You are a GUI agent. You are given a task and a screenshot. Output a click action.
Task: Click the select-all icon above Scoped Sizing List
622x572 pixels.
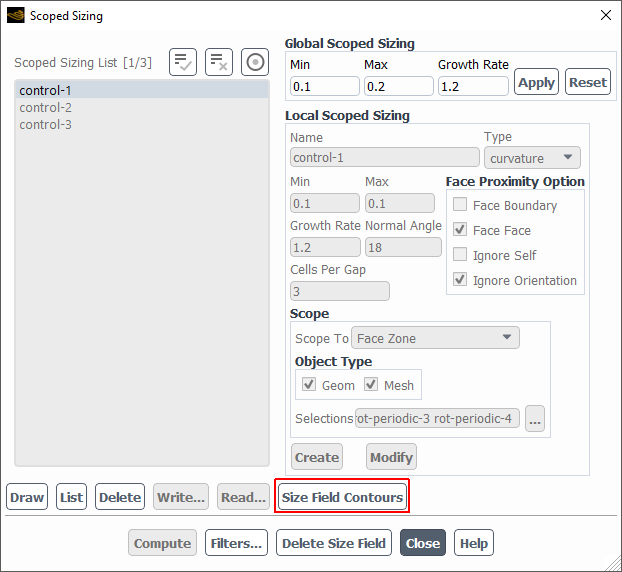pos(183,62)
